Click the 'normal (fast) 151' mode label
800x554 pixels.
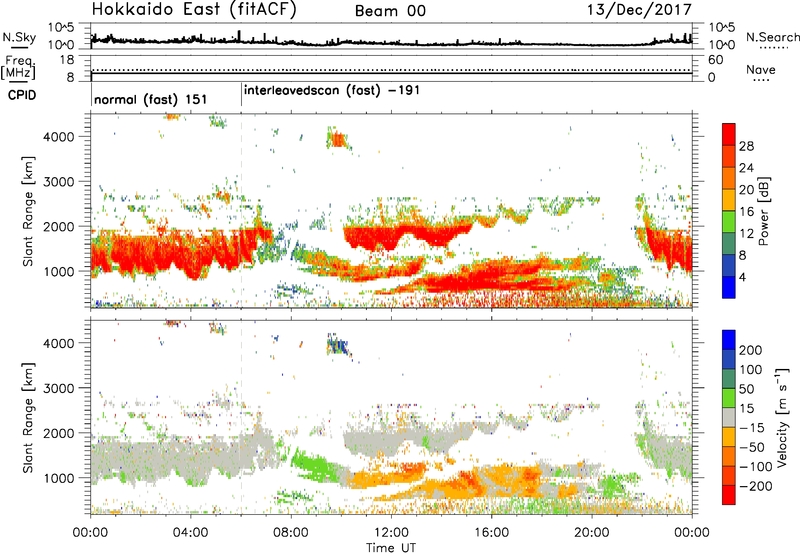tap(151, 99)
